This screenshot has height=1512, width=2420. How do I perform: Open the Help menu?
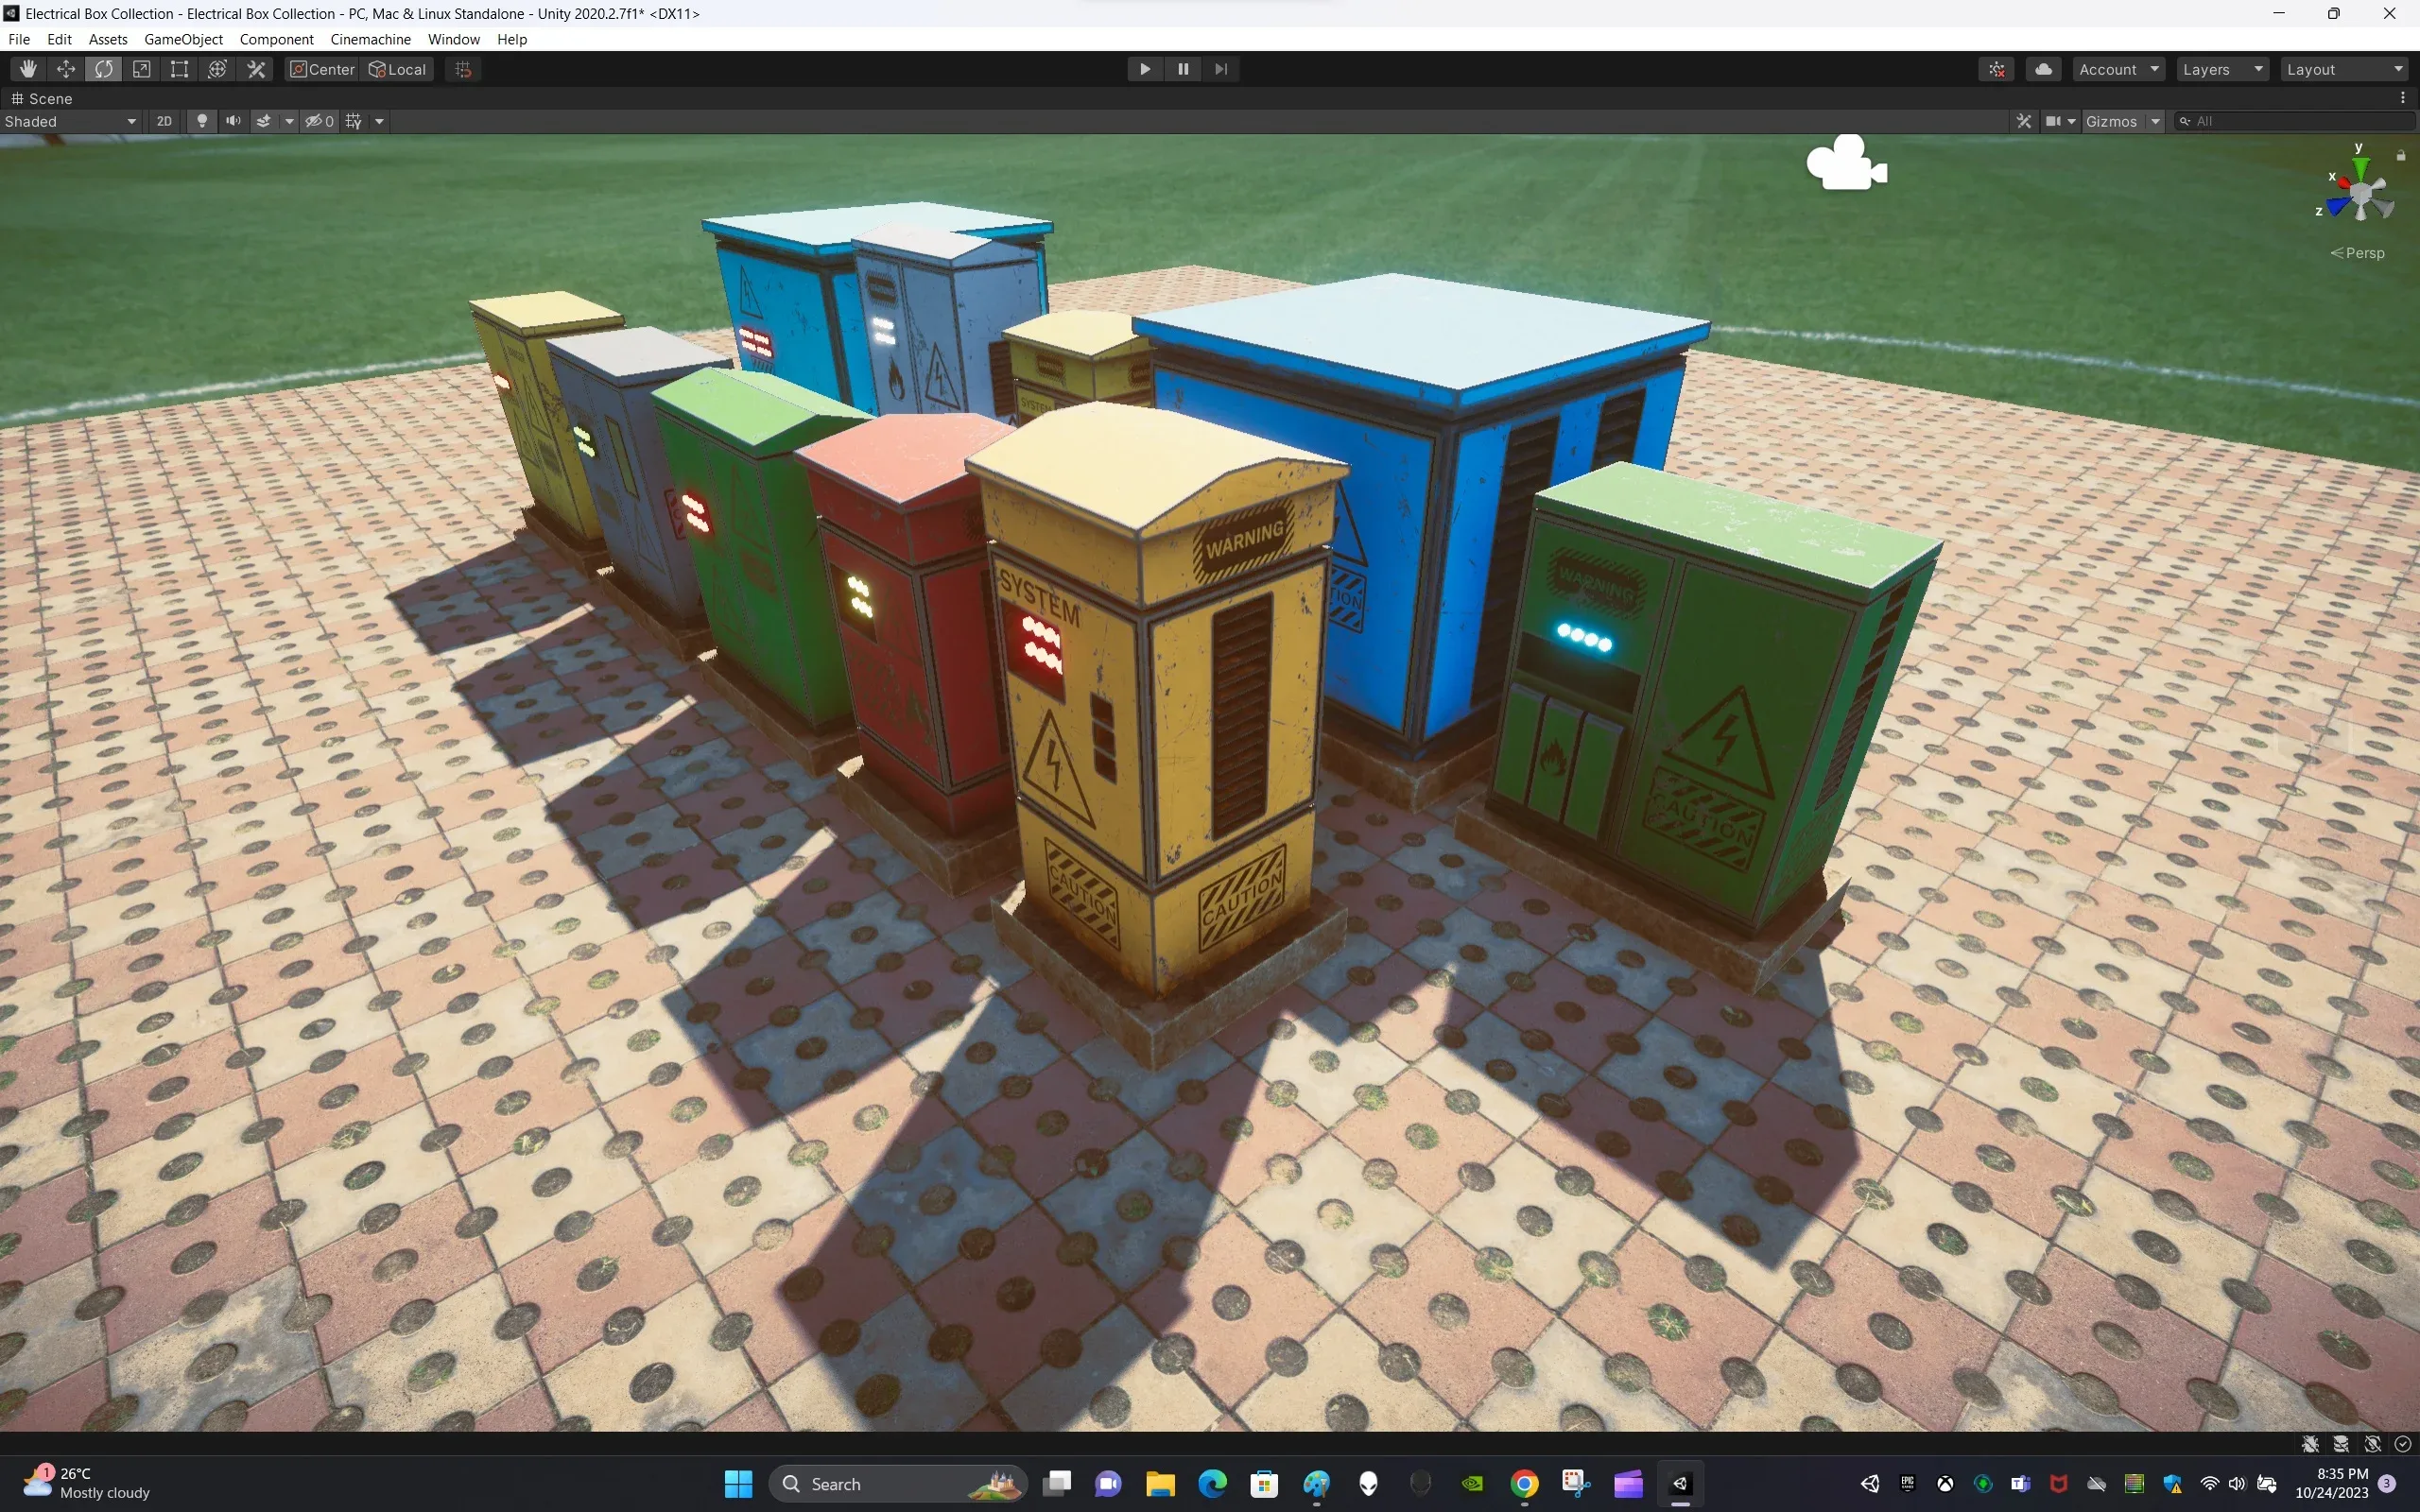click(x=512, y=39)
